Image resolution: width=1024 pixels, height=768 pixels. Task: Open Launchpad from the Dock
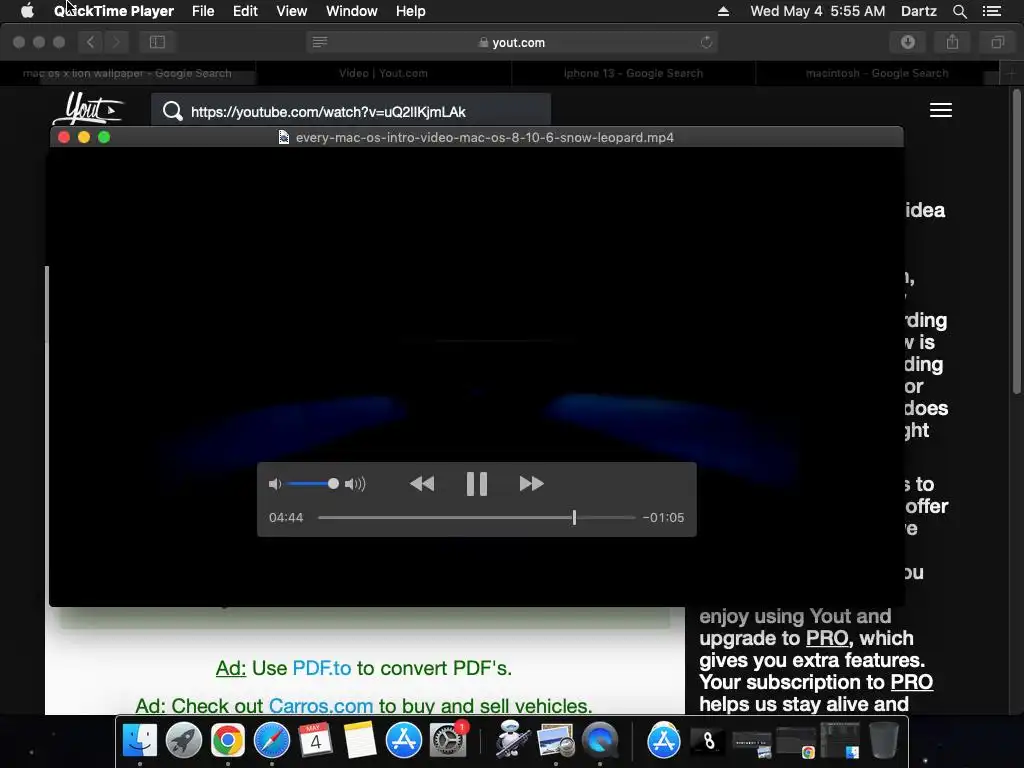[184, 741]
